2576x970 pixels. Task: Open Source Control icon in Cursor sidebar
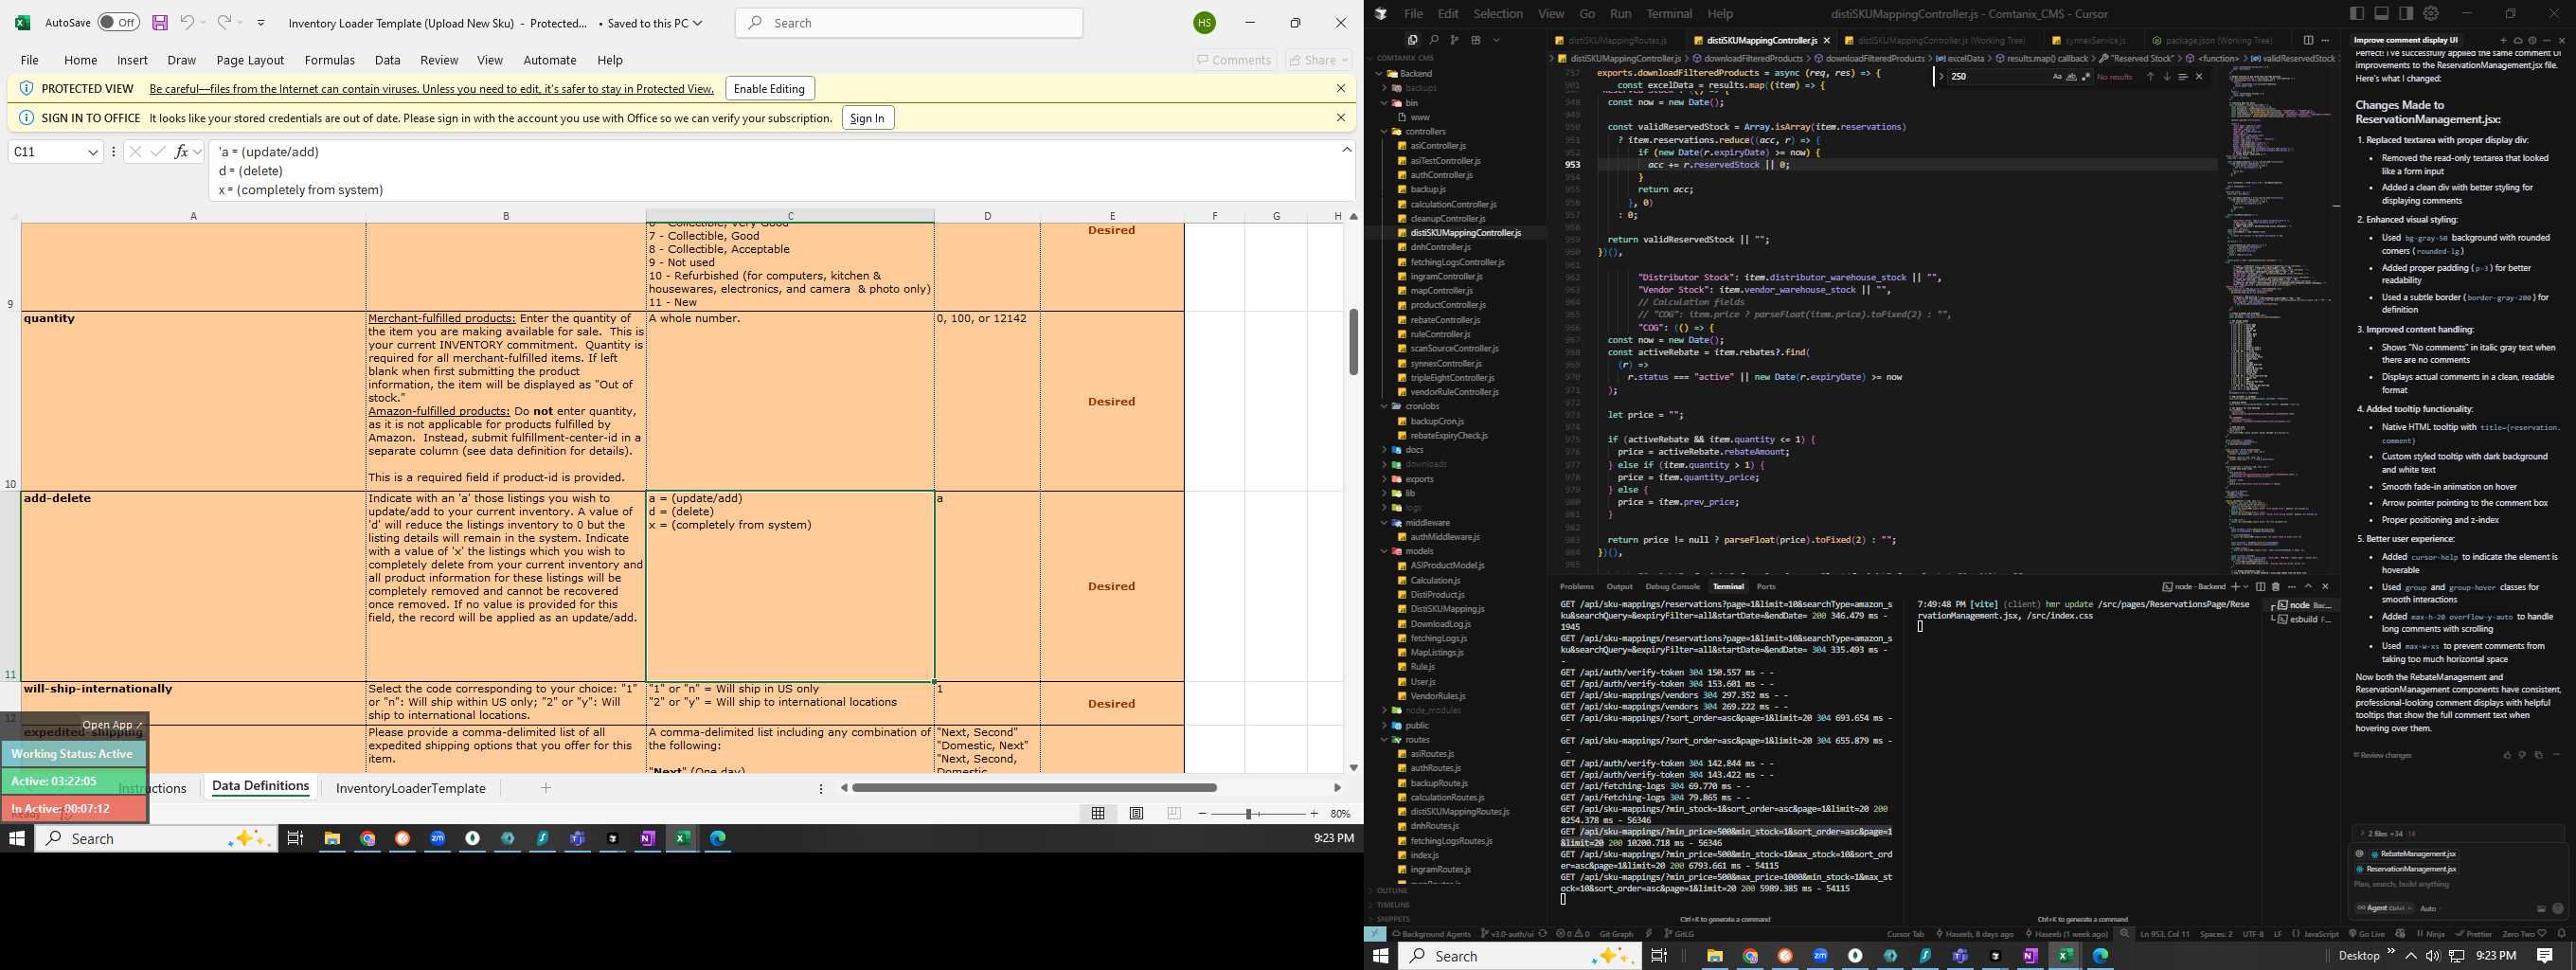pos(1455,40)
